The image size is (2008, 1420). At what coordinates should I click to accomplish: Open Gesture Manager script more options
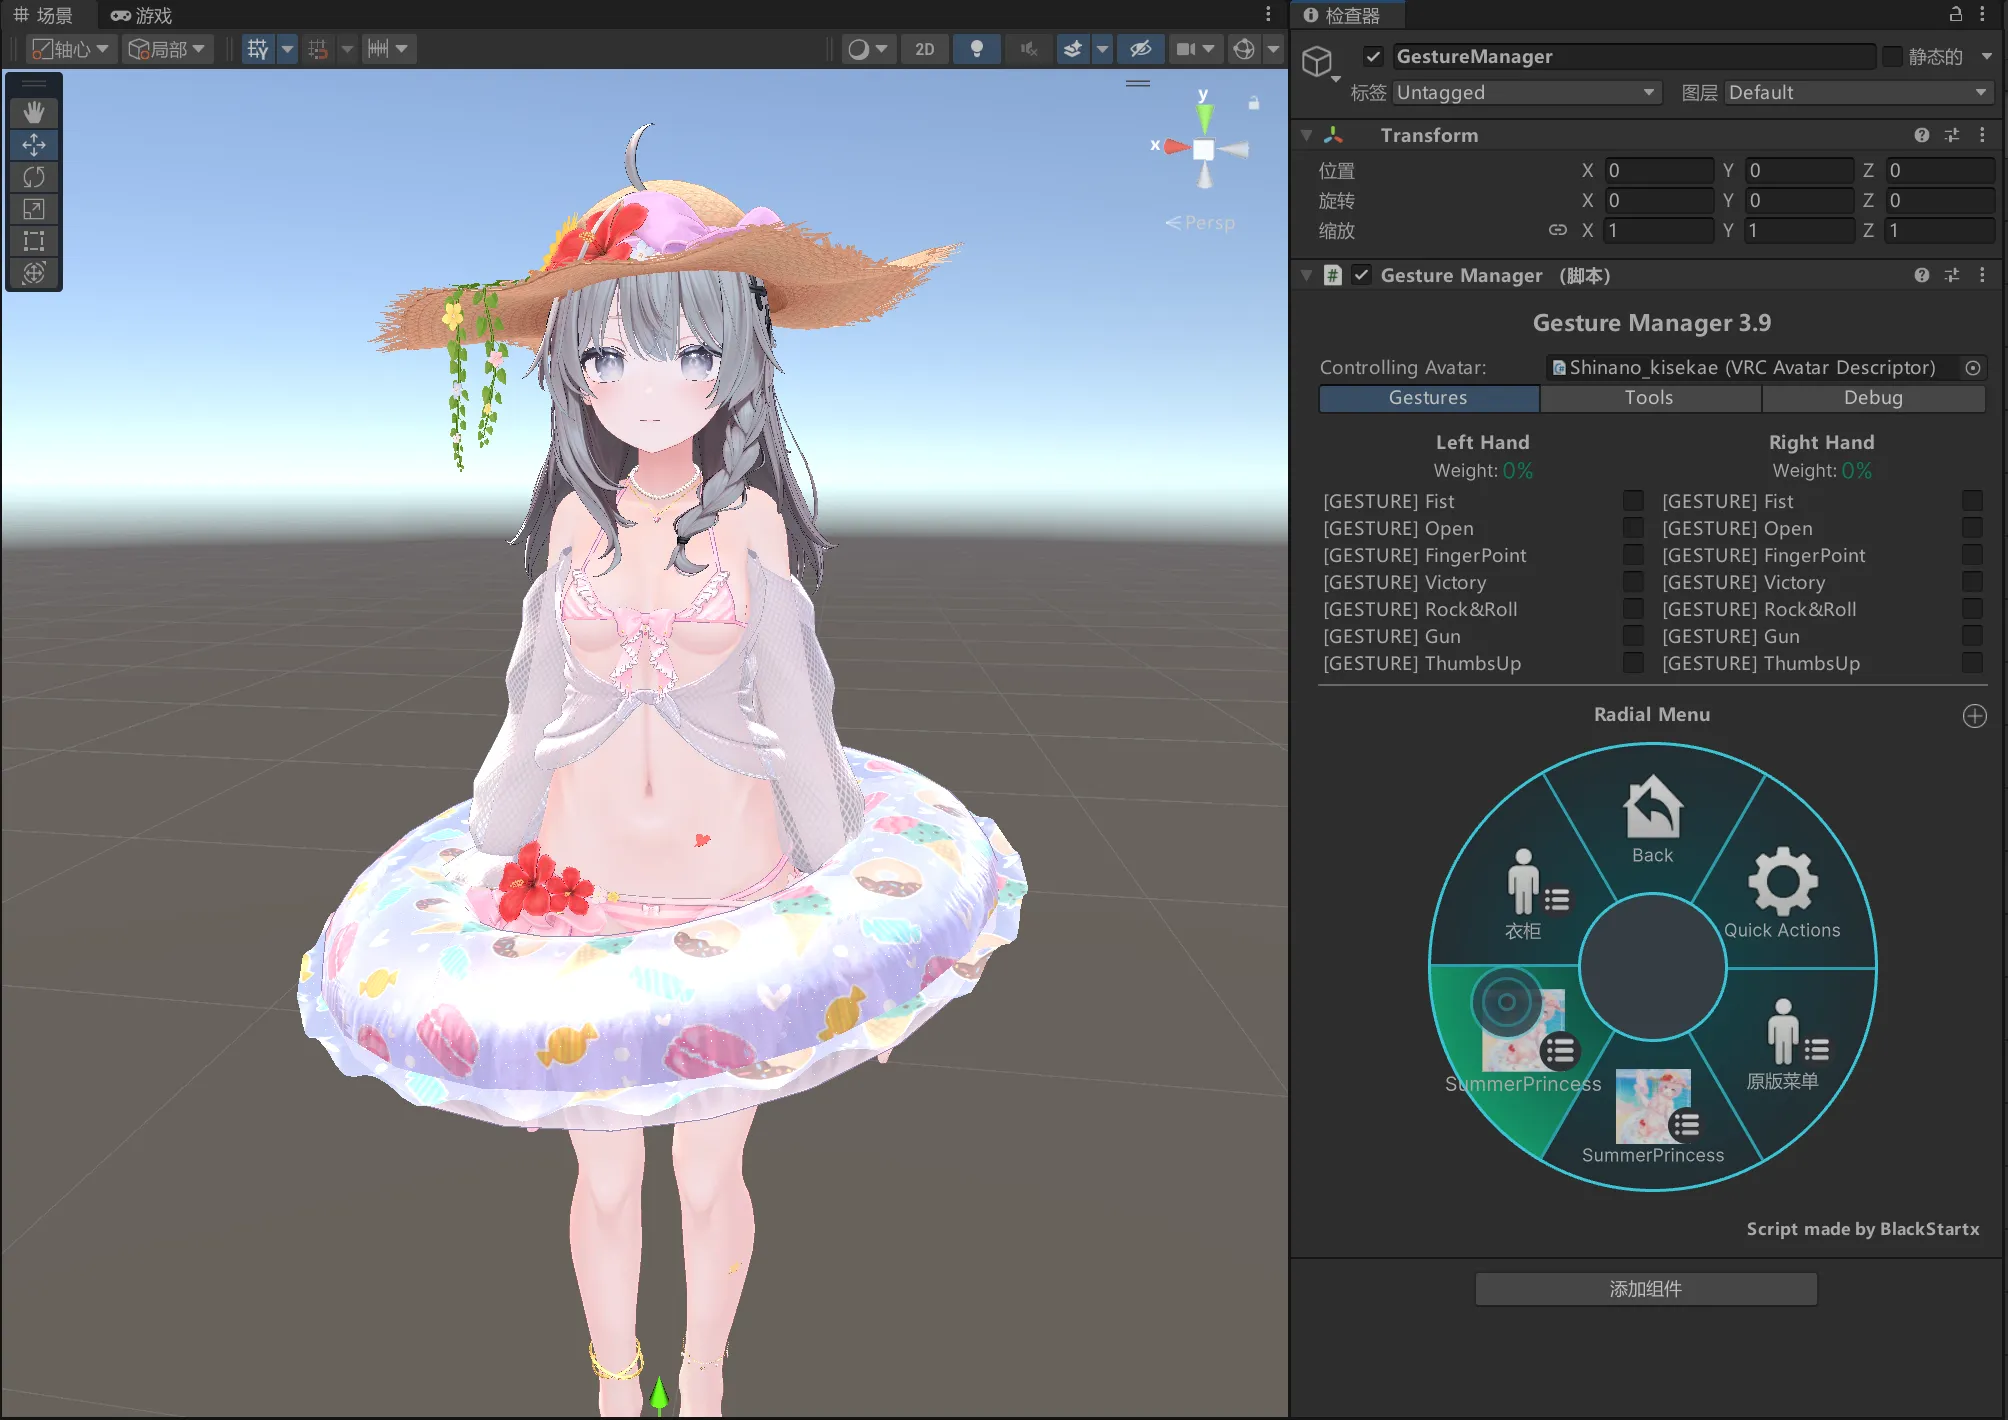pyautogui.click(x=1982, y=275)
